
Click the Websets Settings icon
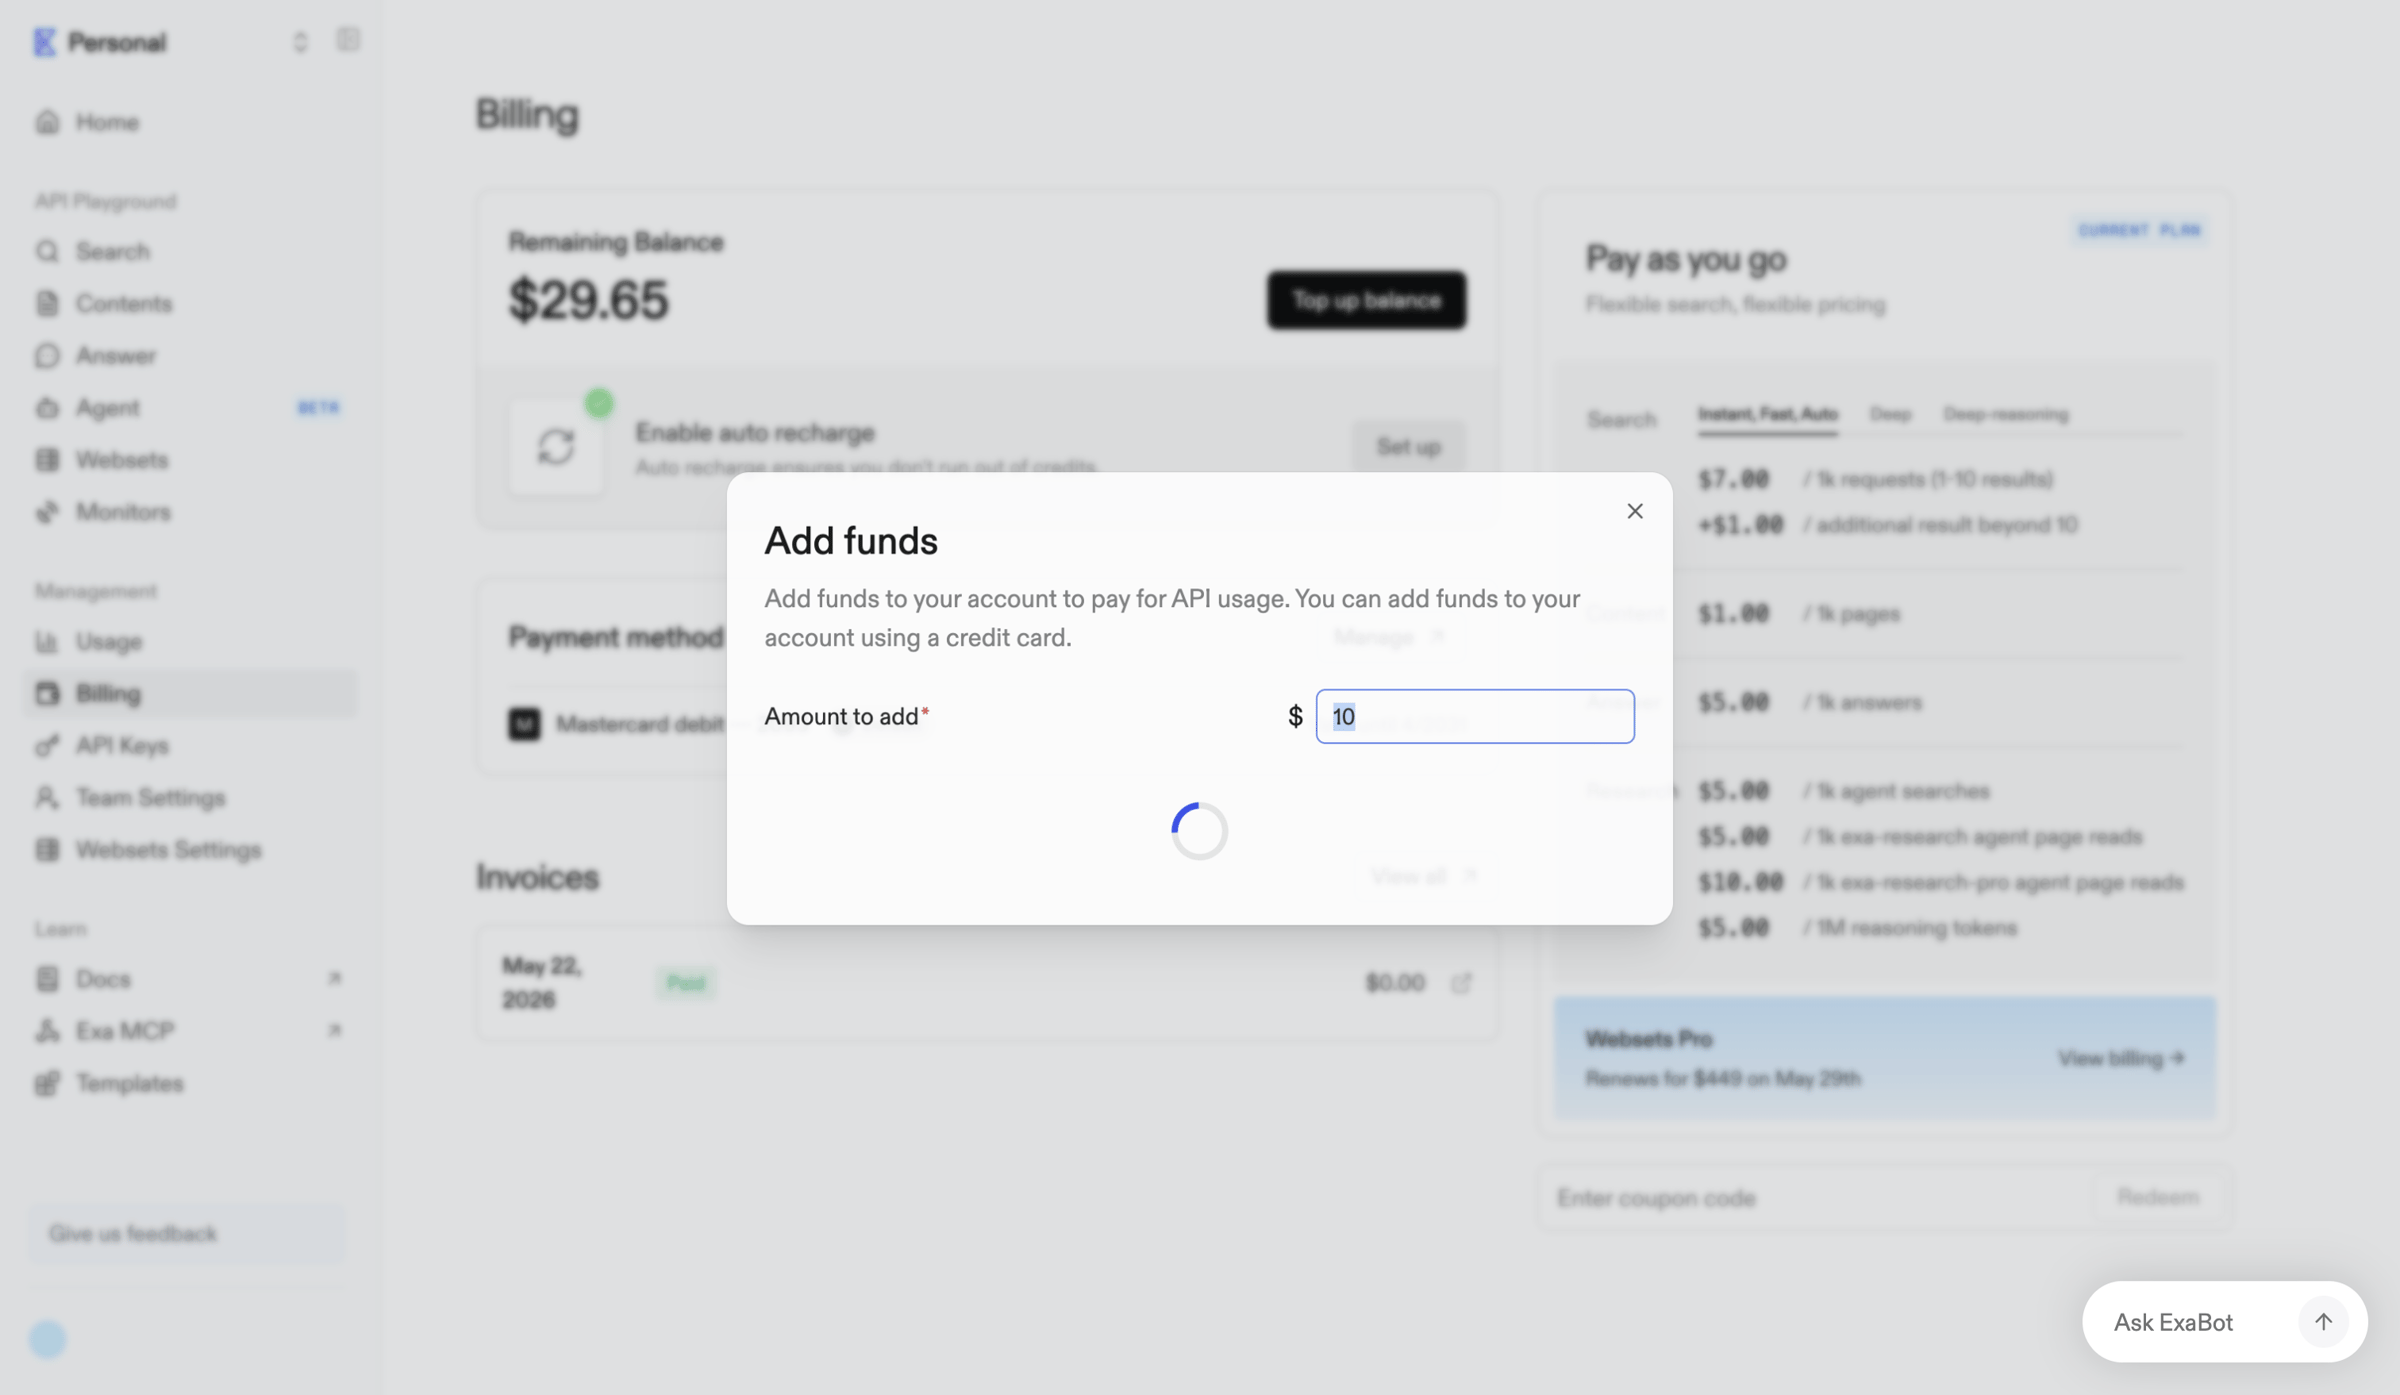pos(47,849)
